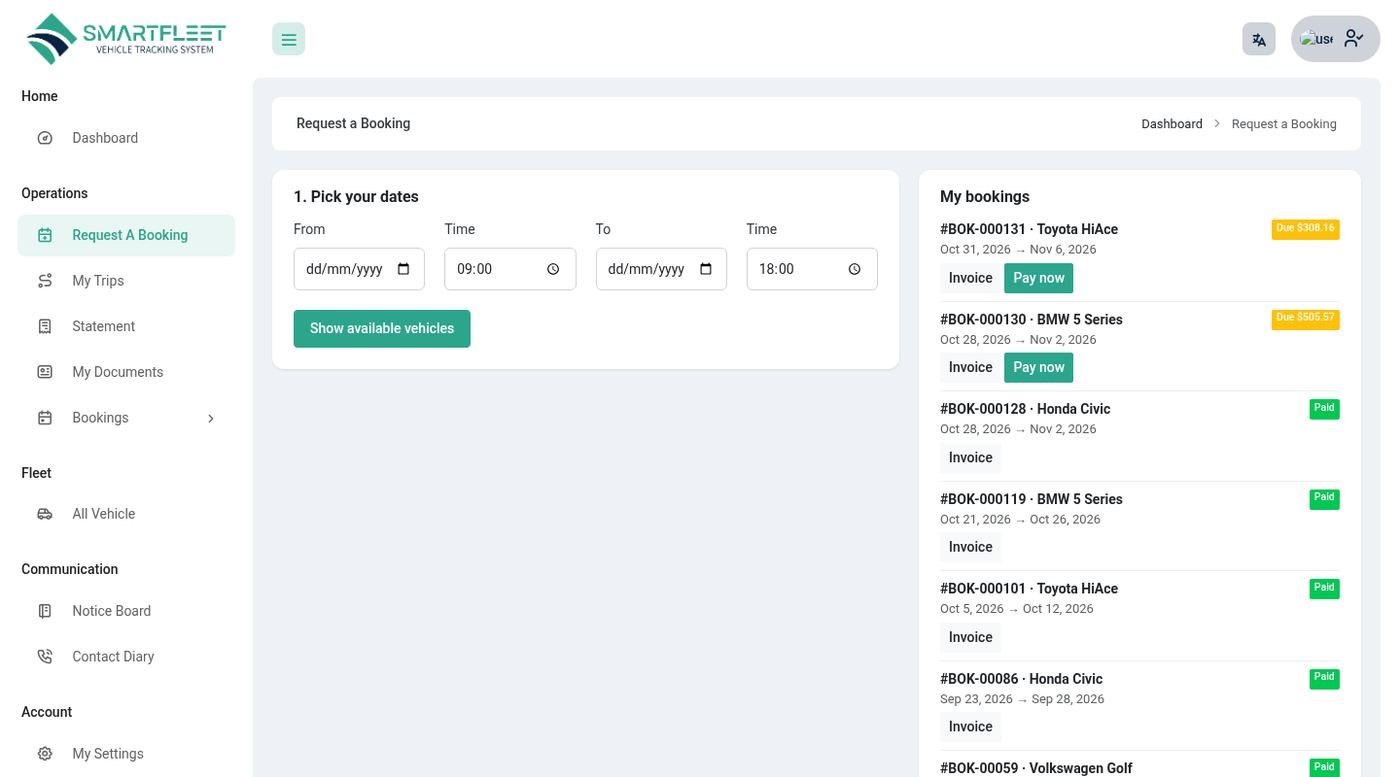Screen dimensions: 1400x777
Task: Click Show available vehicles button
Action: click(382, 328)
